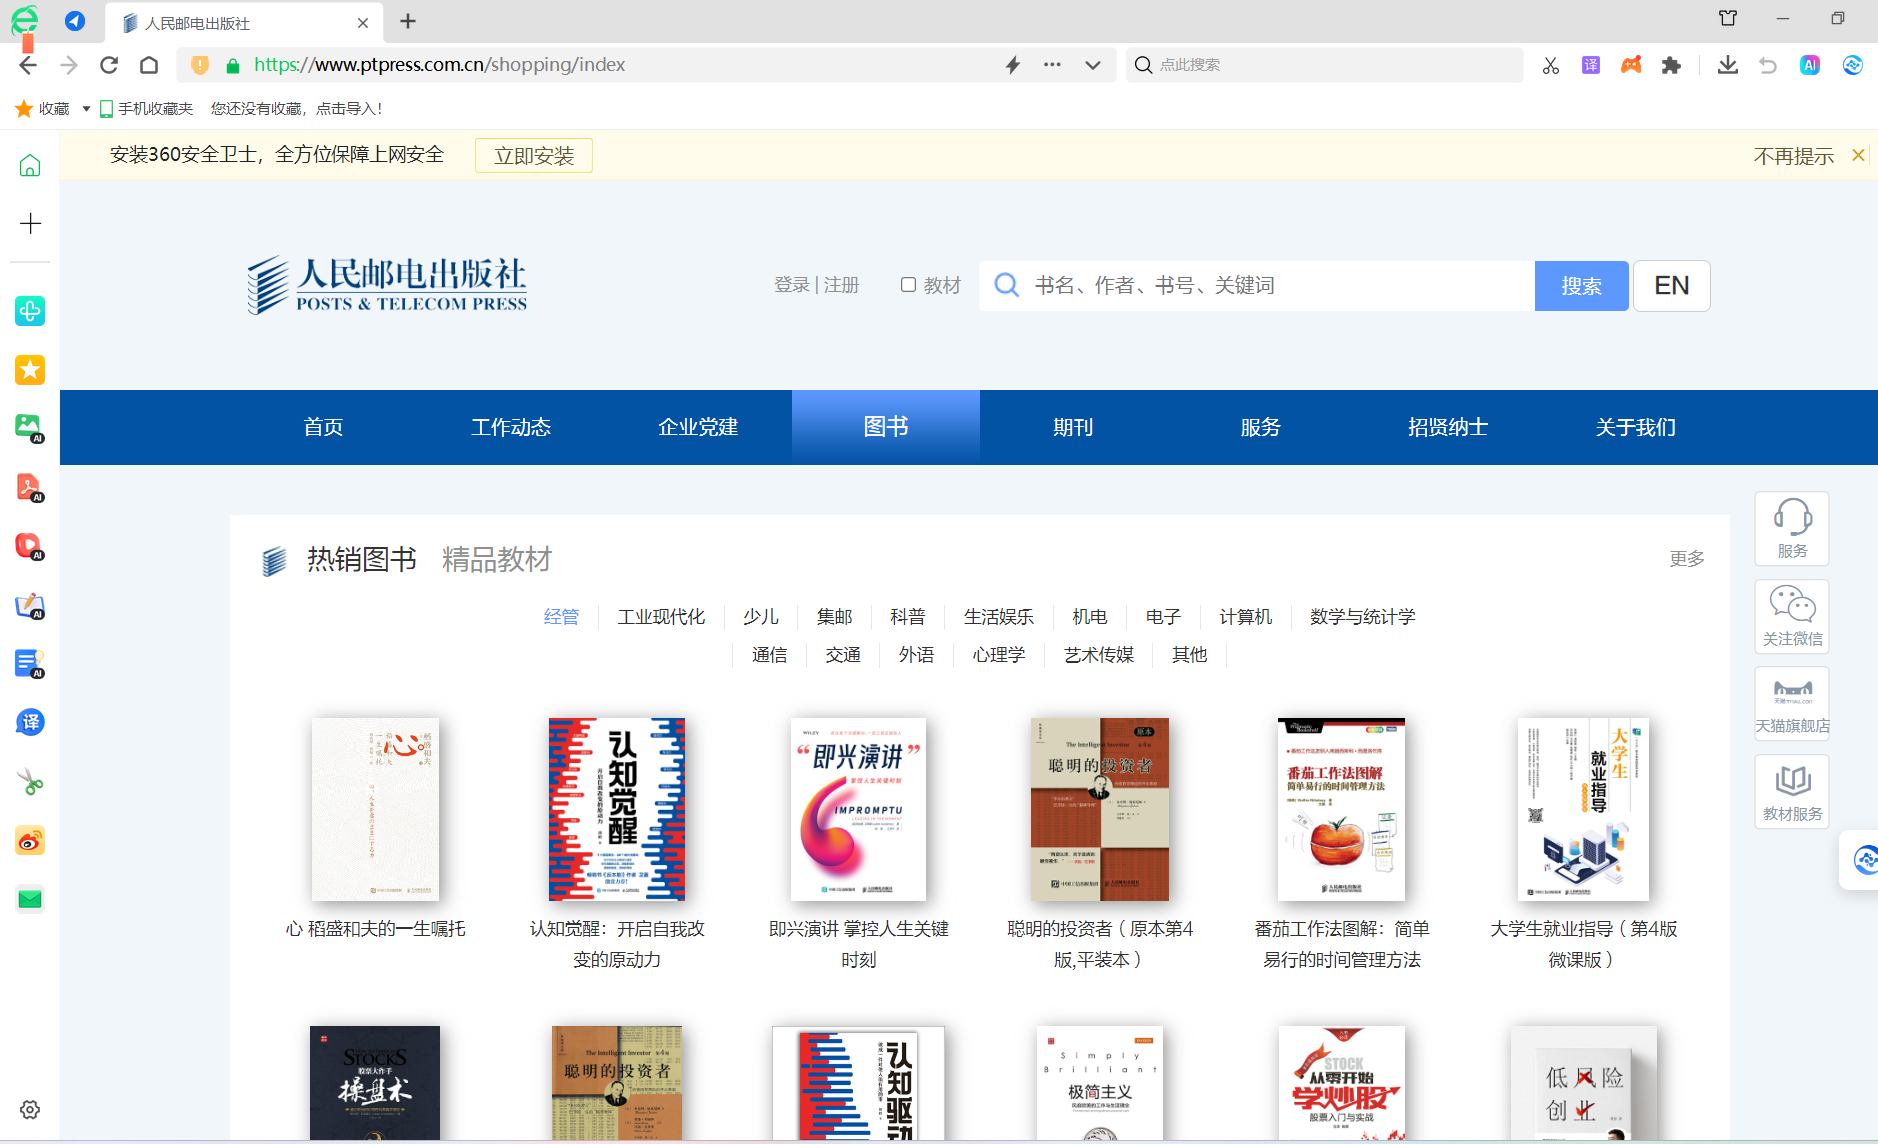Click the login/register link
The image size is (1878, 1144).
tap(816, 285)
